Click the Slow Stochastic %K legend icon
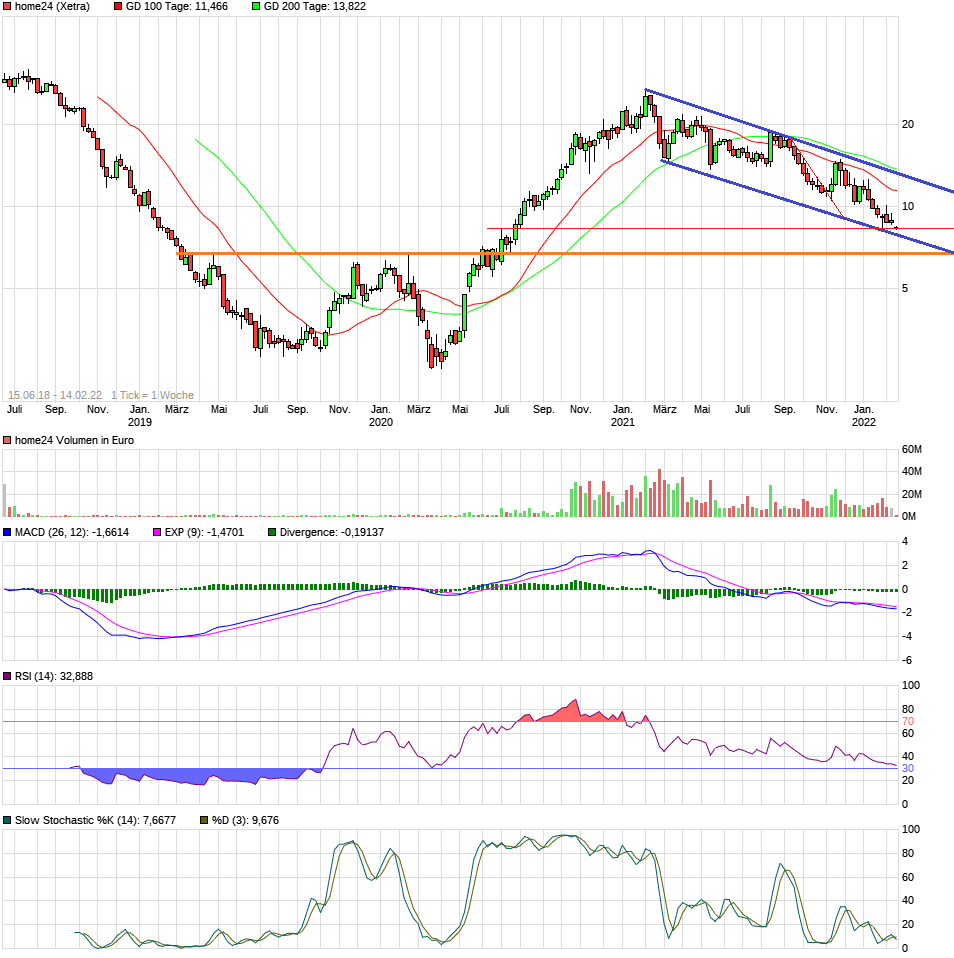Viewport: 954px width, 958px height. (x=9, y=818)
